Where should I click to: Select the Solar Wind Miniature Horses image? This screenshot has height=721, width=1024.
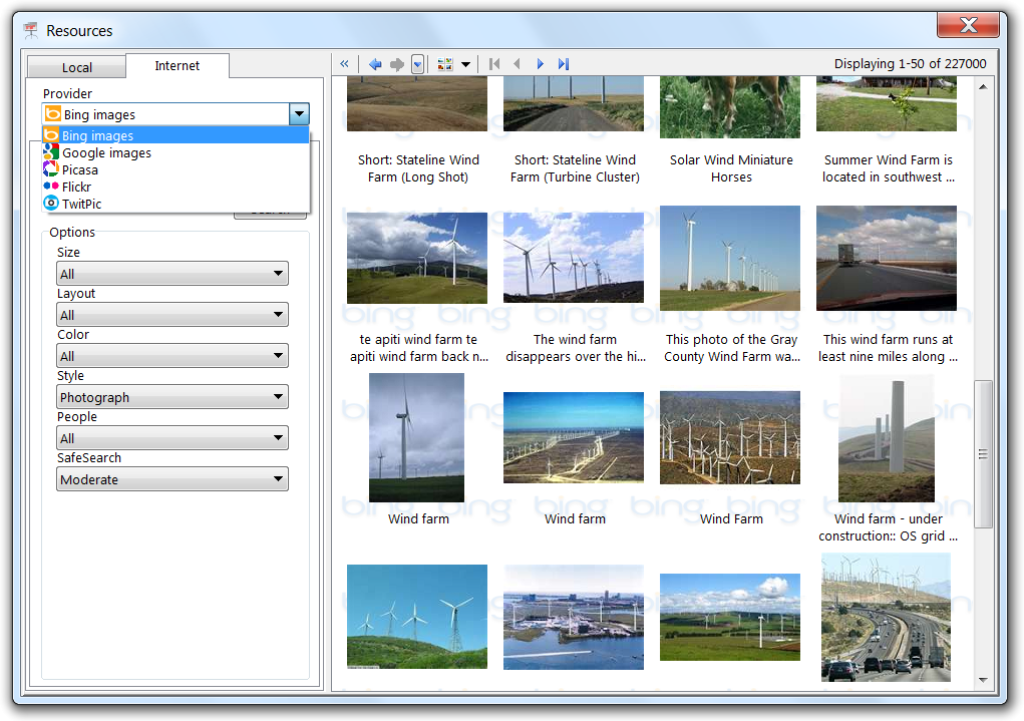(730, 106)
